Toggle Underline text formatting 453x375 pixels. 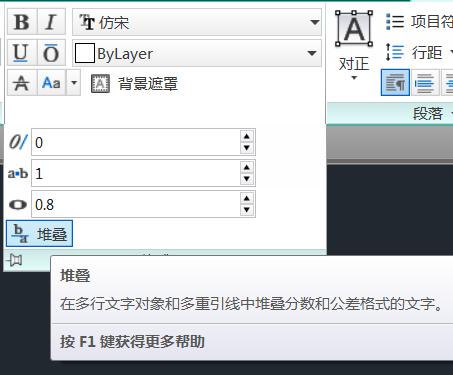[22, 53]
